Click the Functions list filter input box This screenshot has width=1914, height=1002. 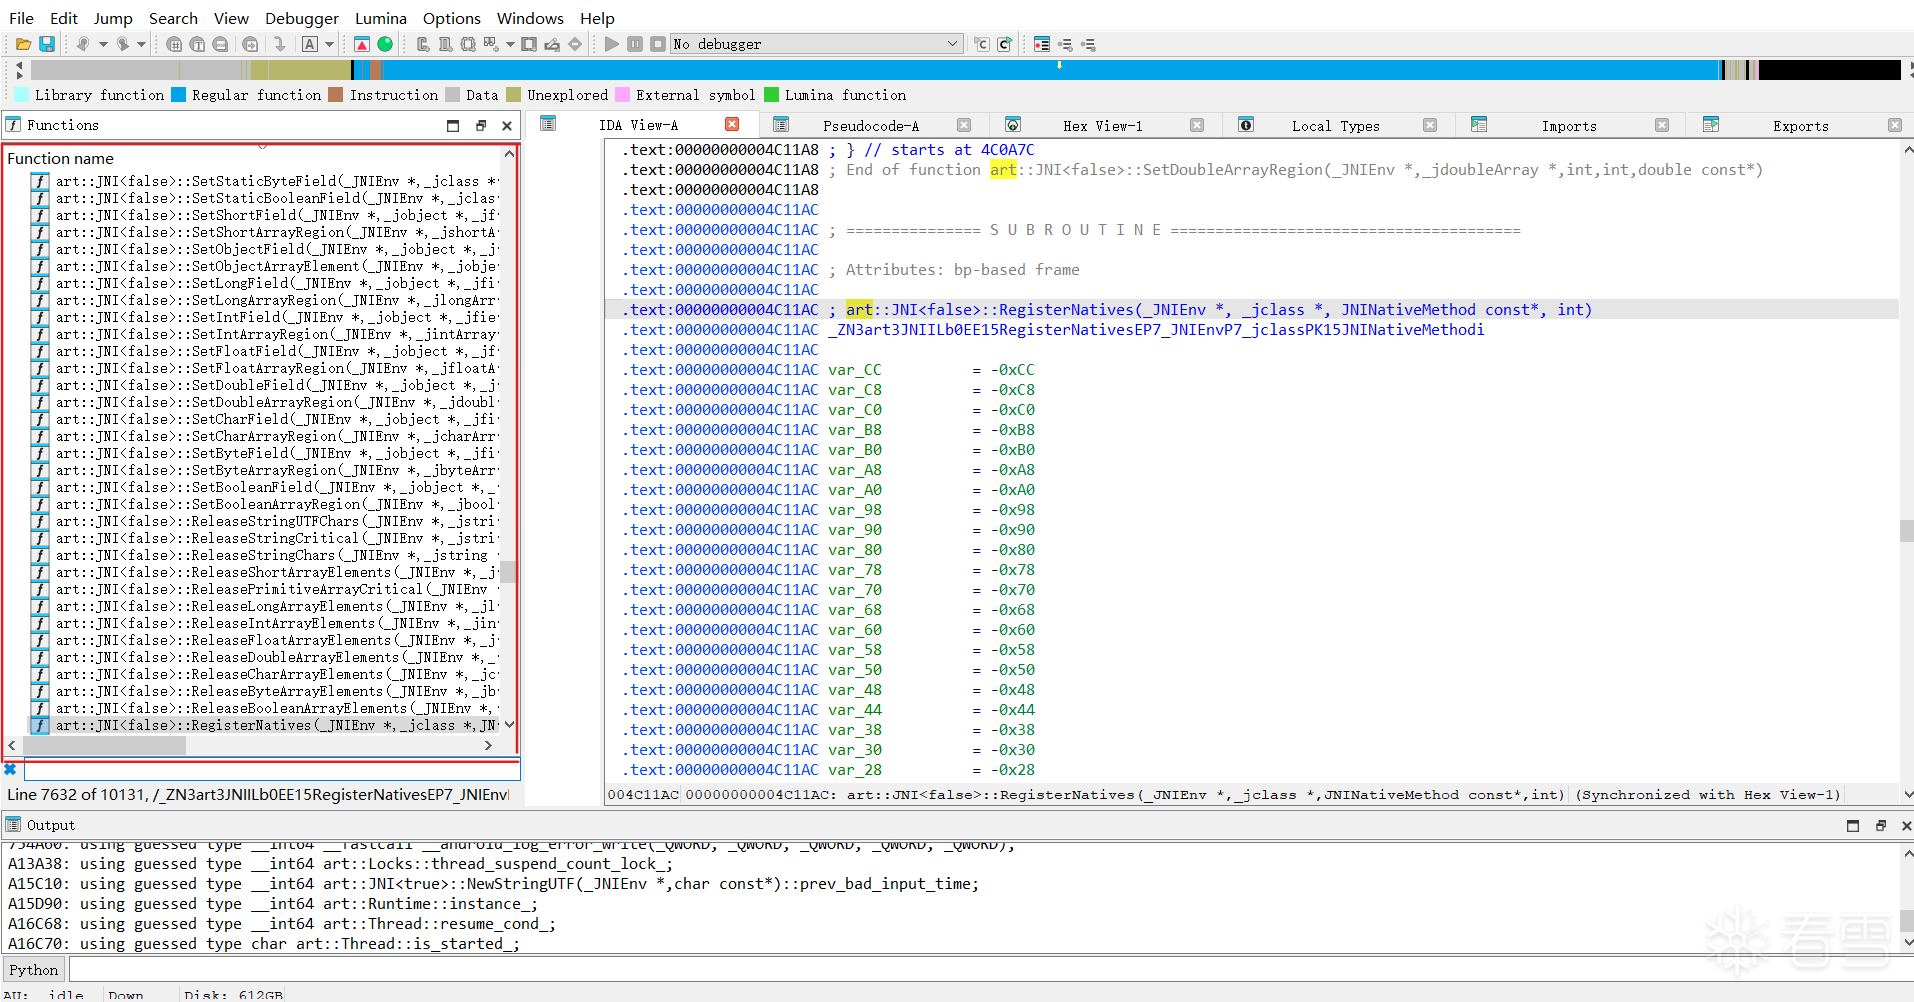click(x=270, y=770)
